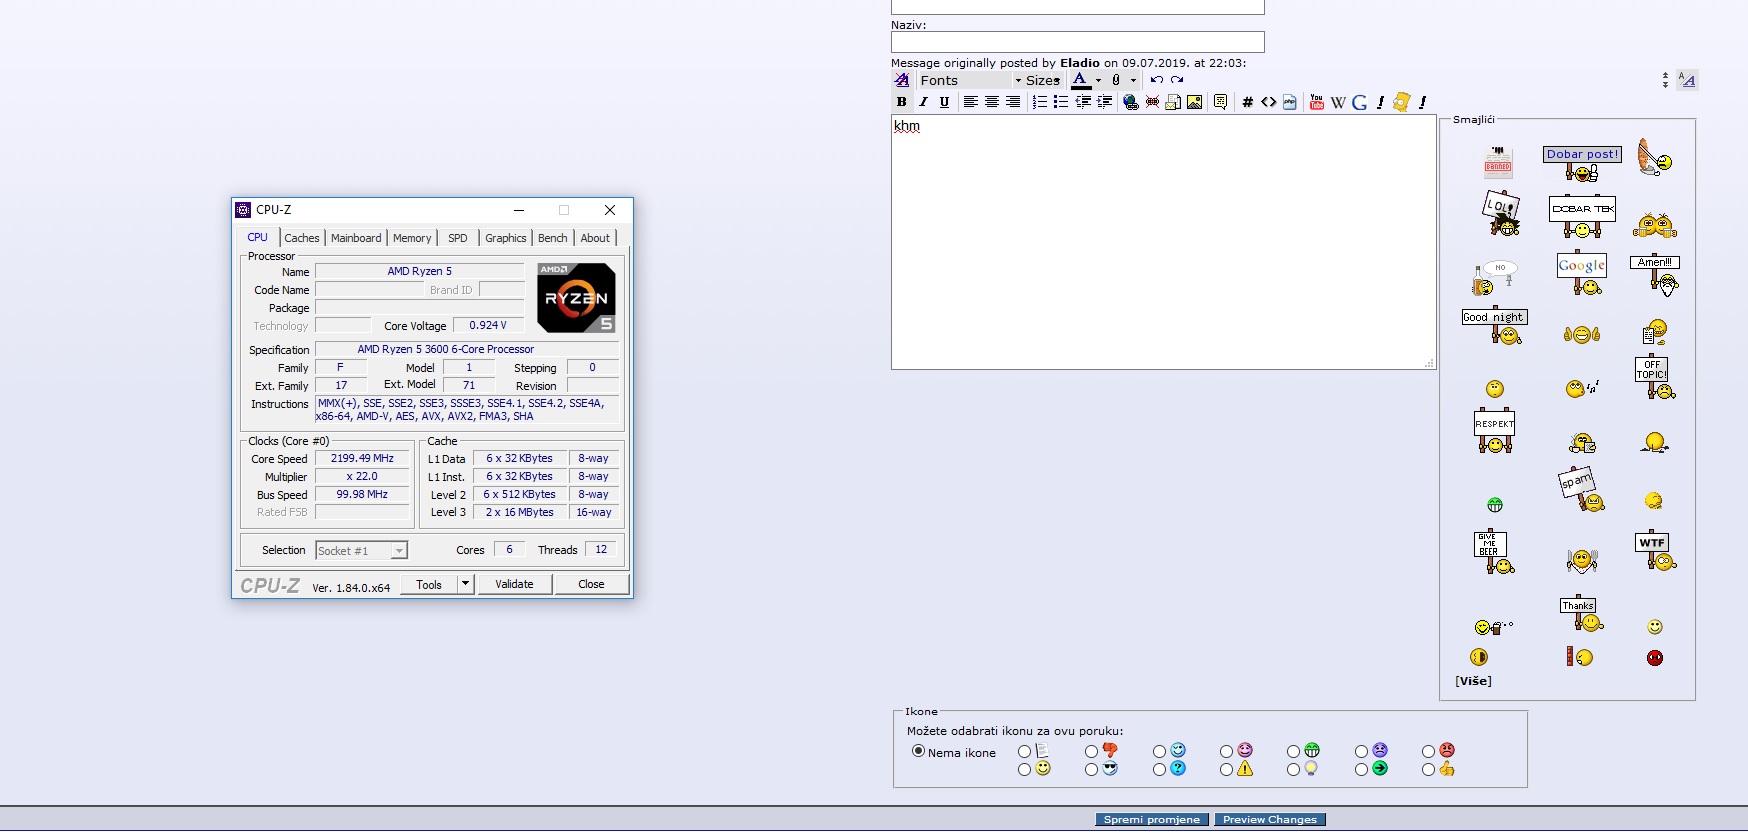Click the 'Spremi promjene' button

[1152, 820]
